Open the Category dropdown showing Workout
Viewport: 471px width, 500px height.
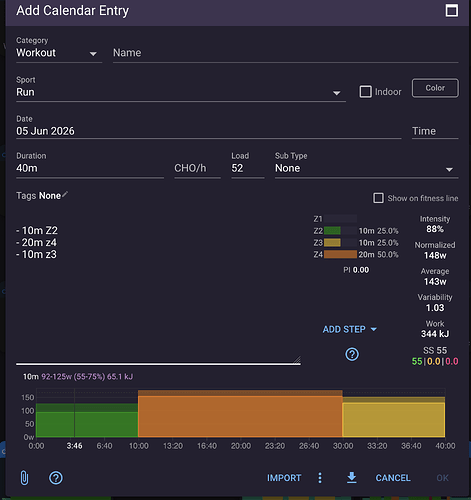pyautogui.click(x=59, y=53)
